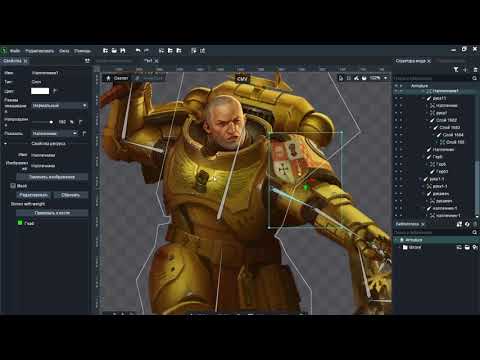This screenshot has height=360, width=480.
Task: Toggle the keyframe flag beside opacity
Action: pyautogui.click(x=81, y=122)
